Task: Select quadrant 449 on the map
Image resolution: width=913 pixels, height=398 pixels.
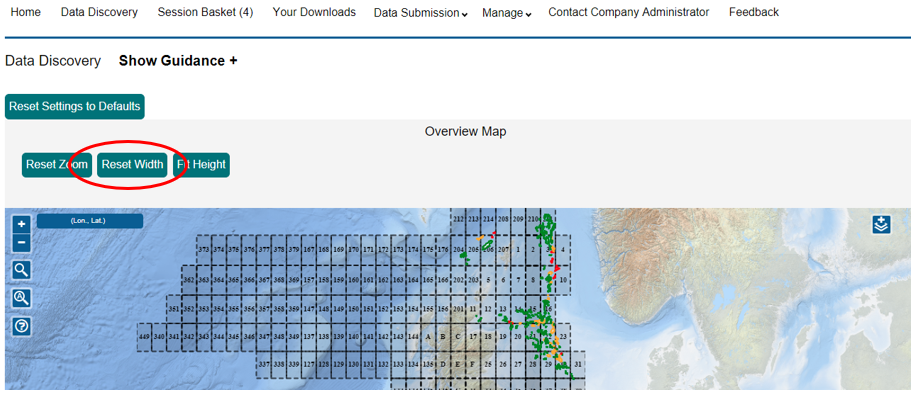Action: tap(144, 337)
